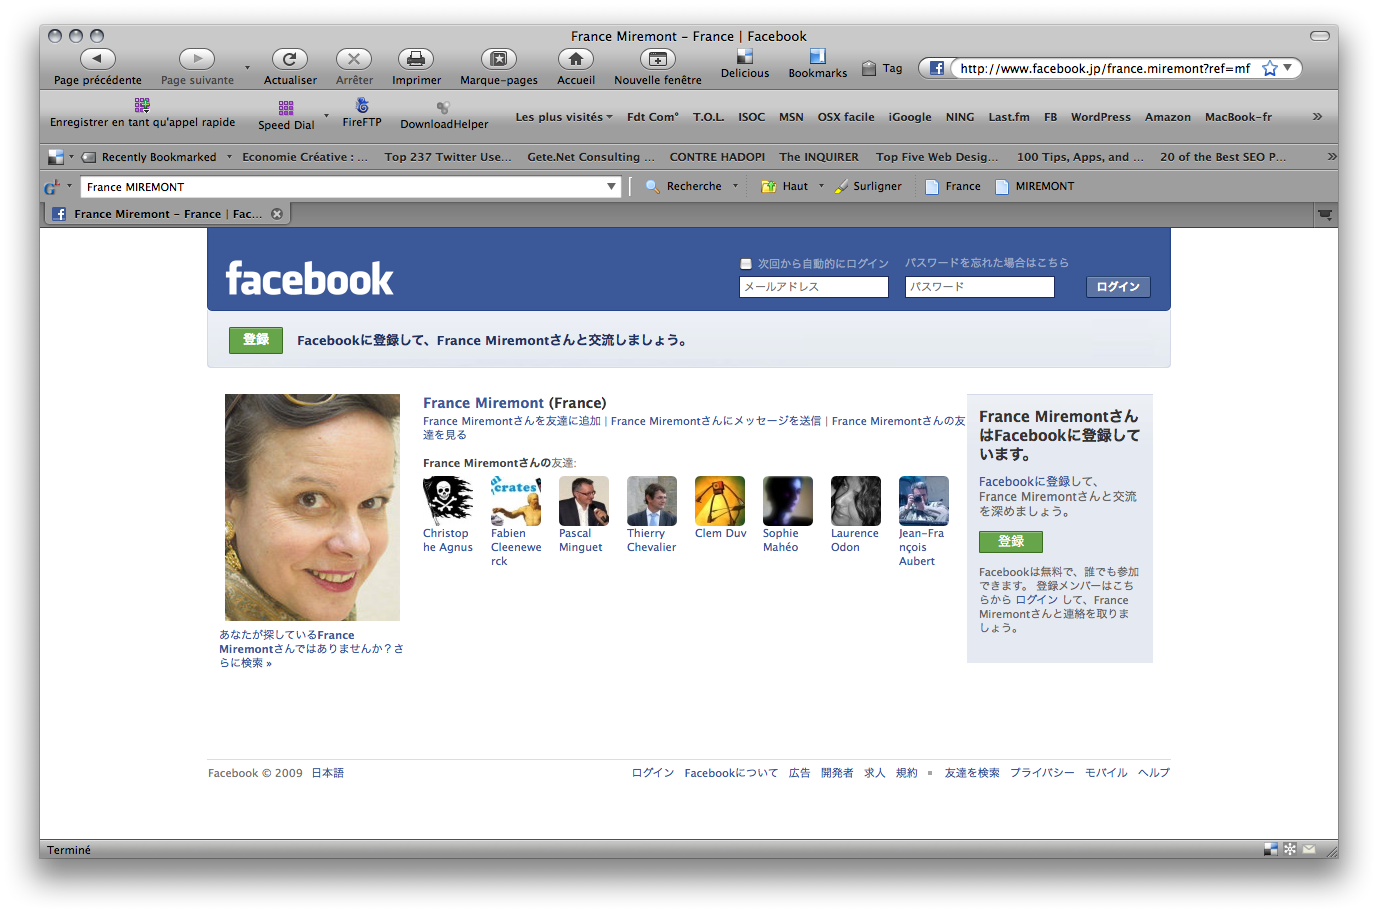
Task: Open the プライバシー footer link
Action: point(1042,773)
